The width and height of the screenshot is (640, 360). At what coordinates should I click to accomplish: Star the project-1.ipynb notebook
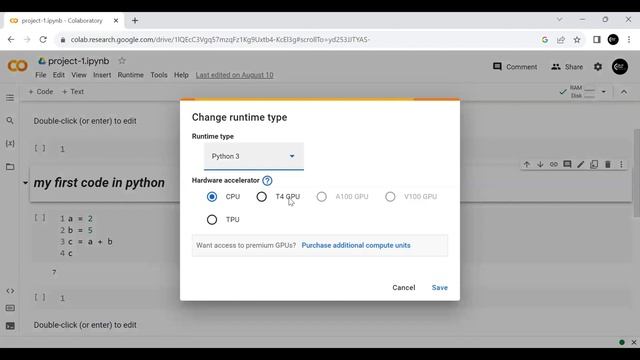coord(122,61)
